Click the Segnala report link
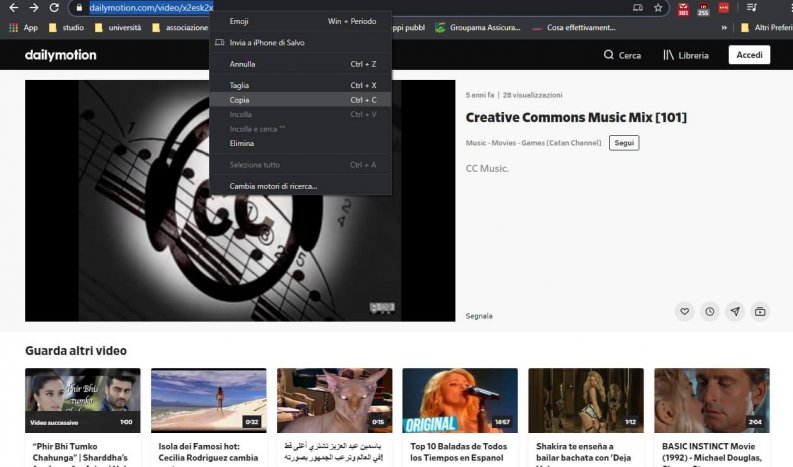Viewport: 793px width, 467px height. point(479,316)
